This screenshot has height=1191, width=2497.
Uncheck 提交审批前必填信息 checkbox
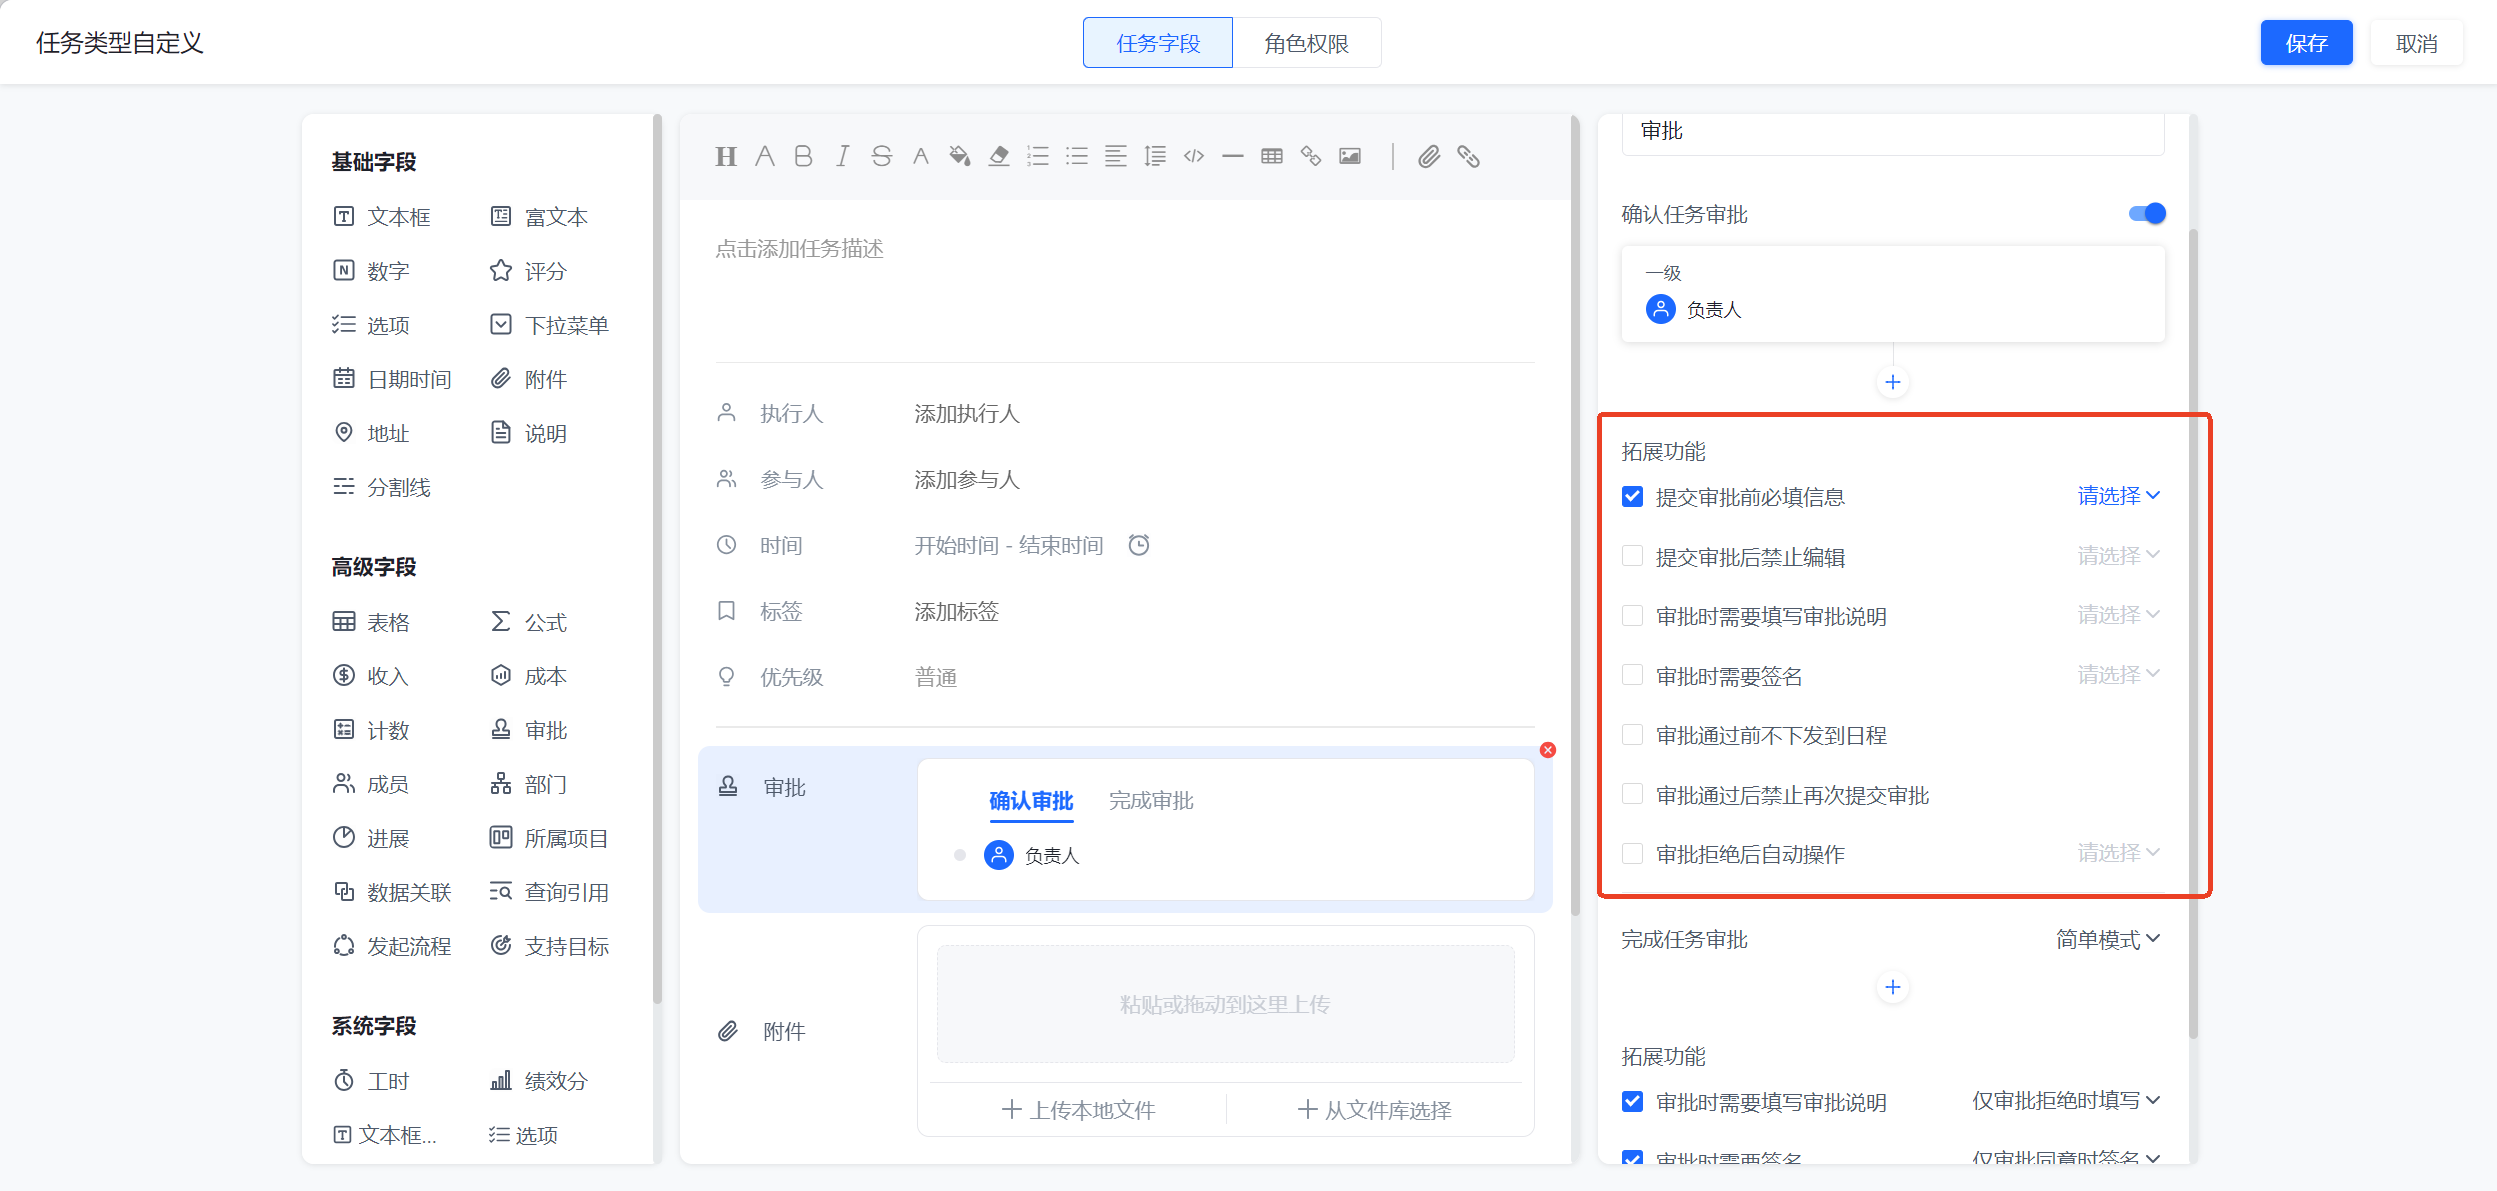[x=1632, y=496]
